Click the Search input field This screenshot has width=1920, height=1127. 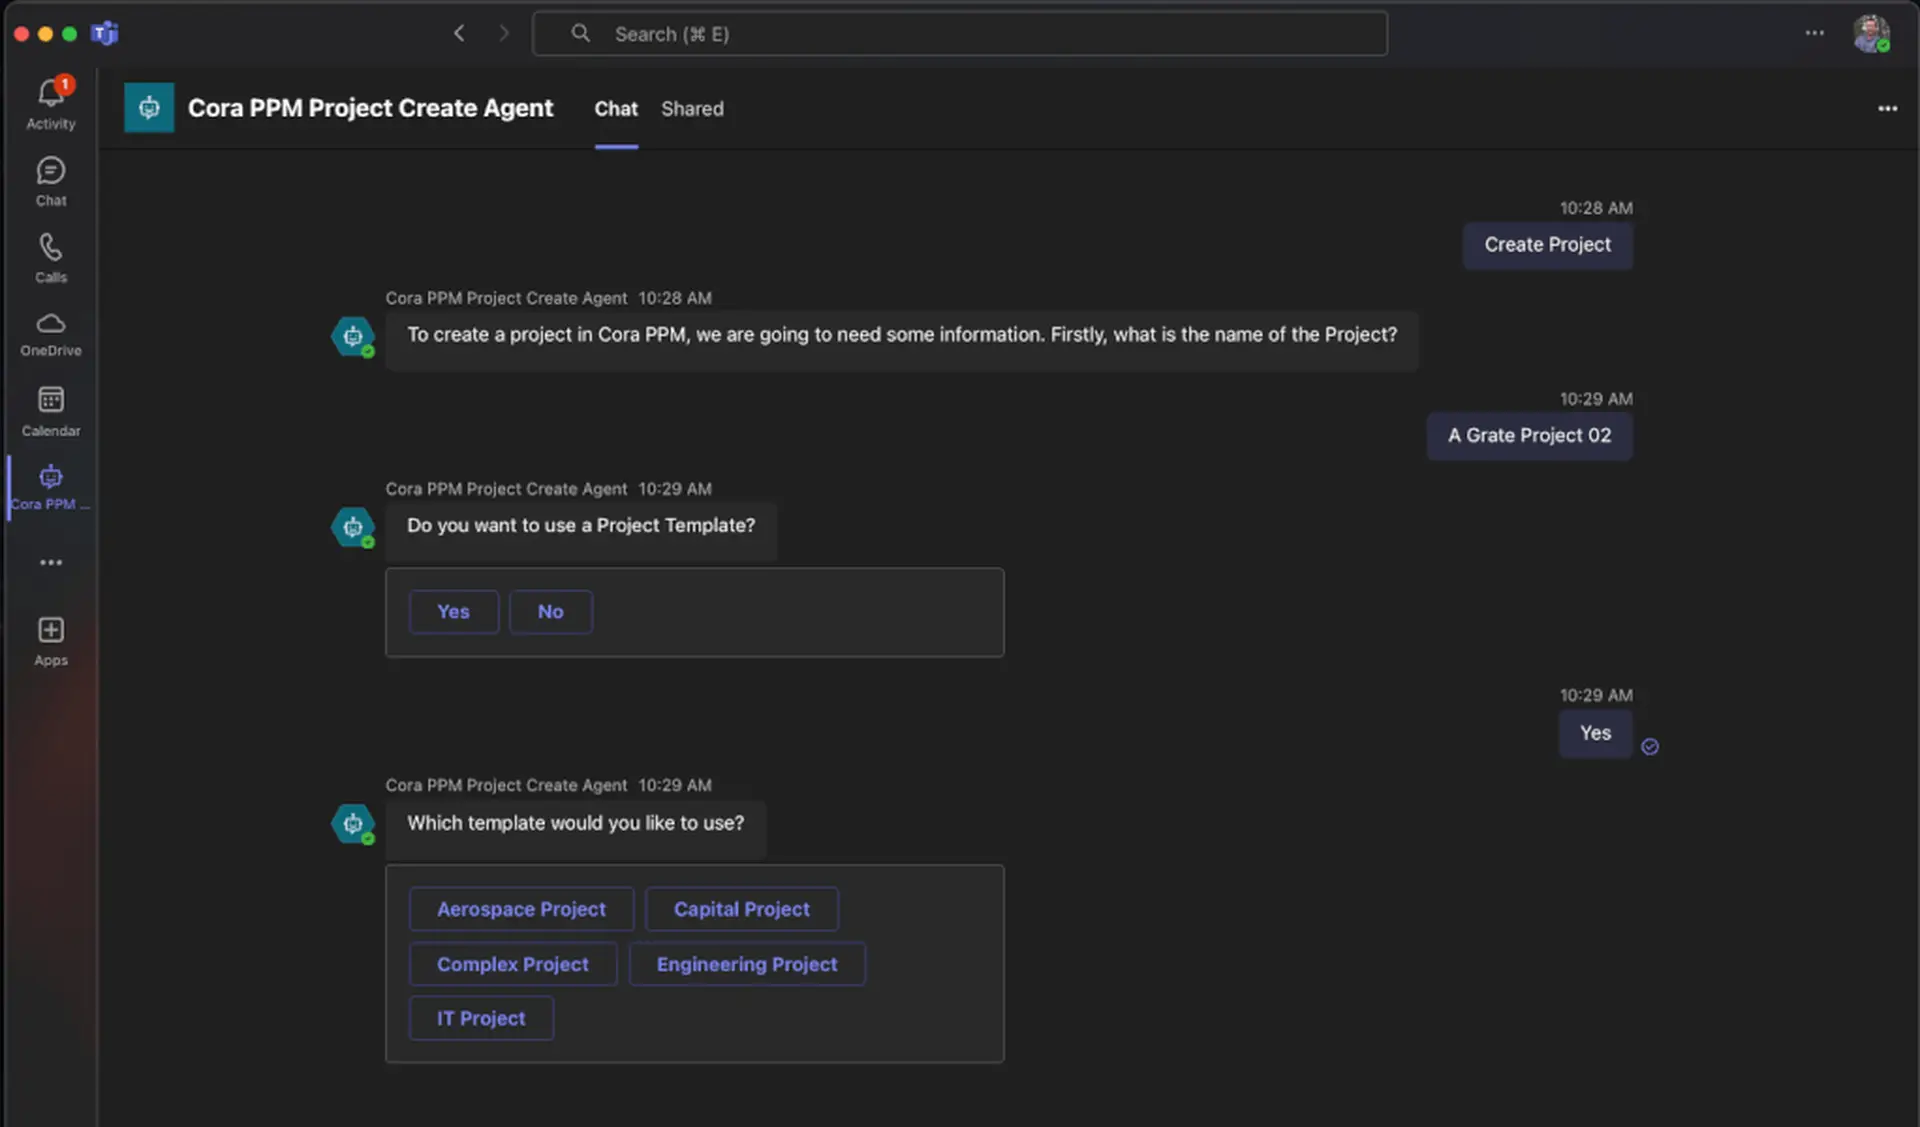click(960, 34)
